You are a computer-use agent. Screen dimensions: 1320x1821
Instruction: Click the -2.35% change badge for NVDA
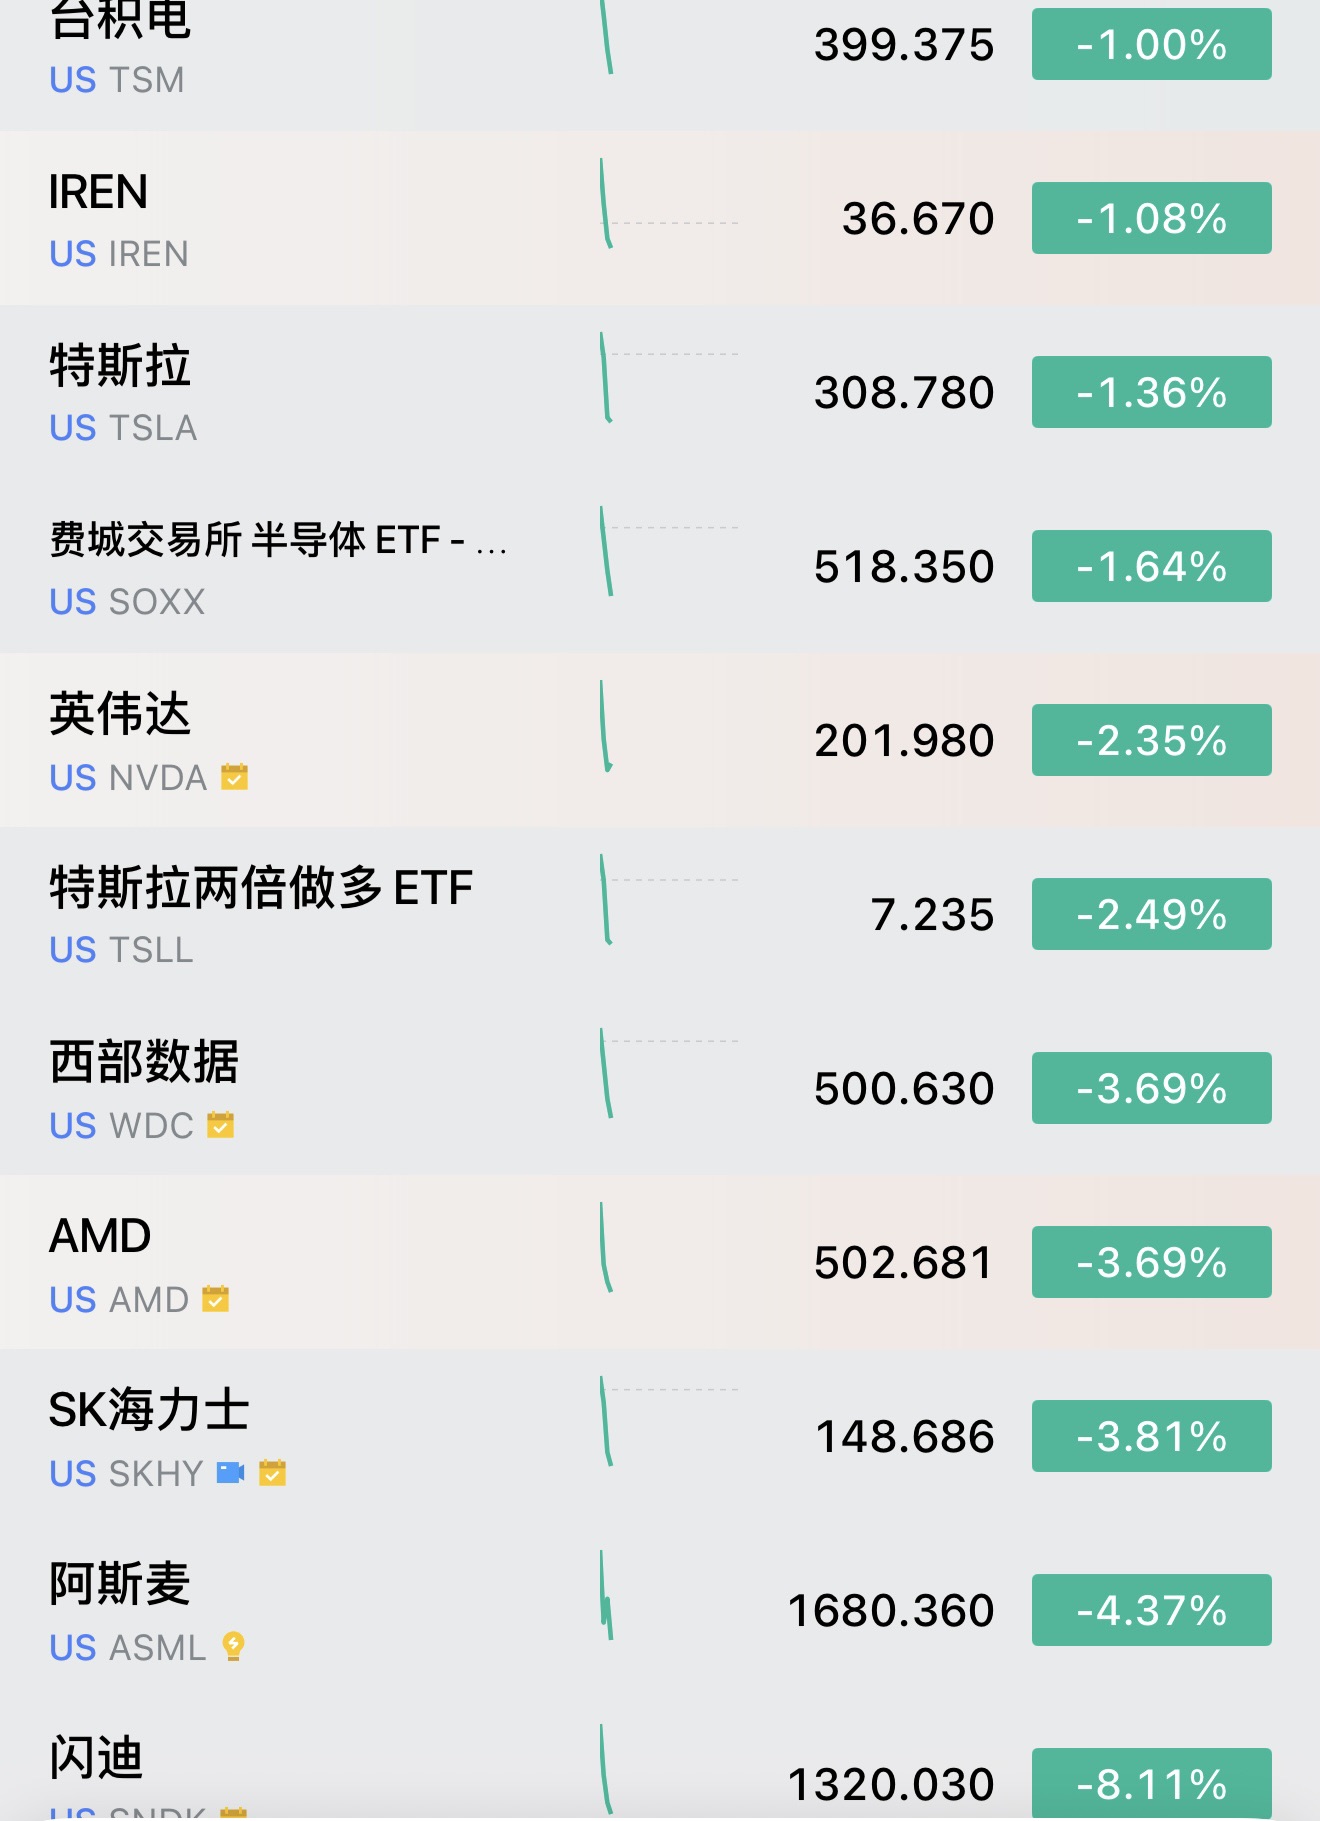pos(1151,740)
